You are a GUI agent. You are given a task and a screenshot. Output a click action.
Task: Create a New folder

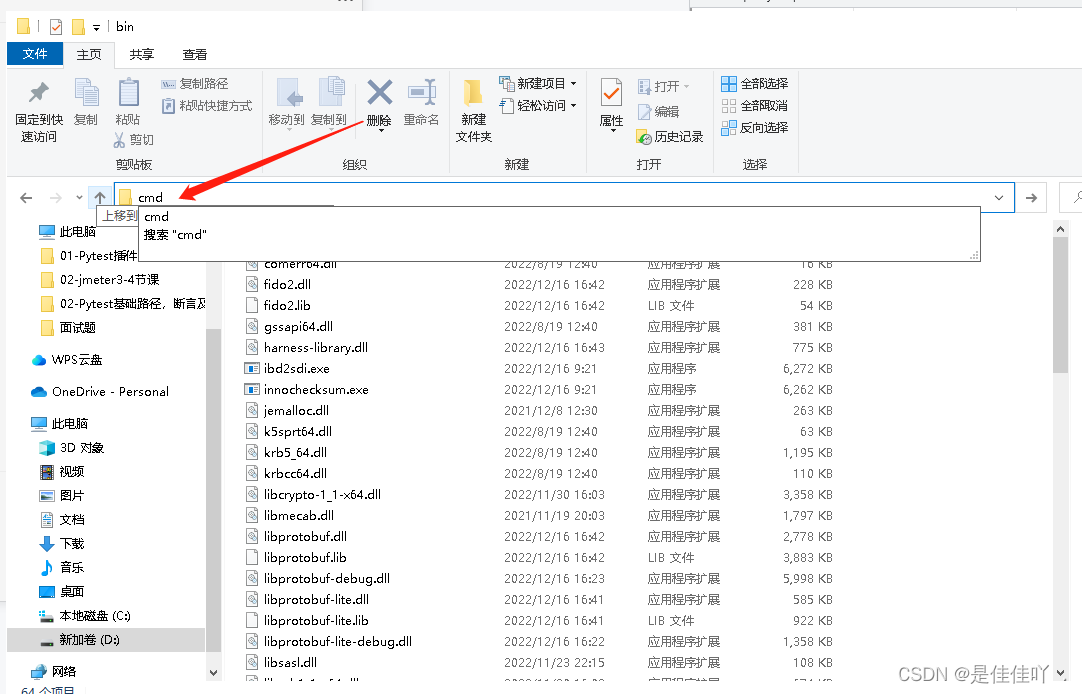pos(473,110)
